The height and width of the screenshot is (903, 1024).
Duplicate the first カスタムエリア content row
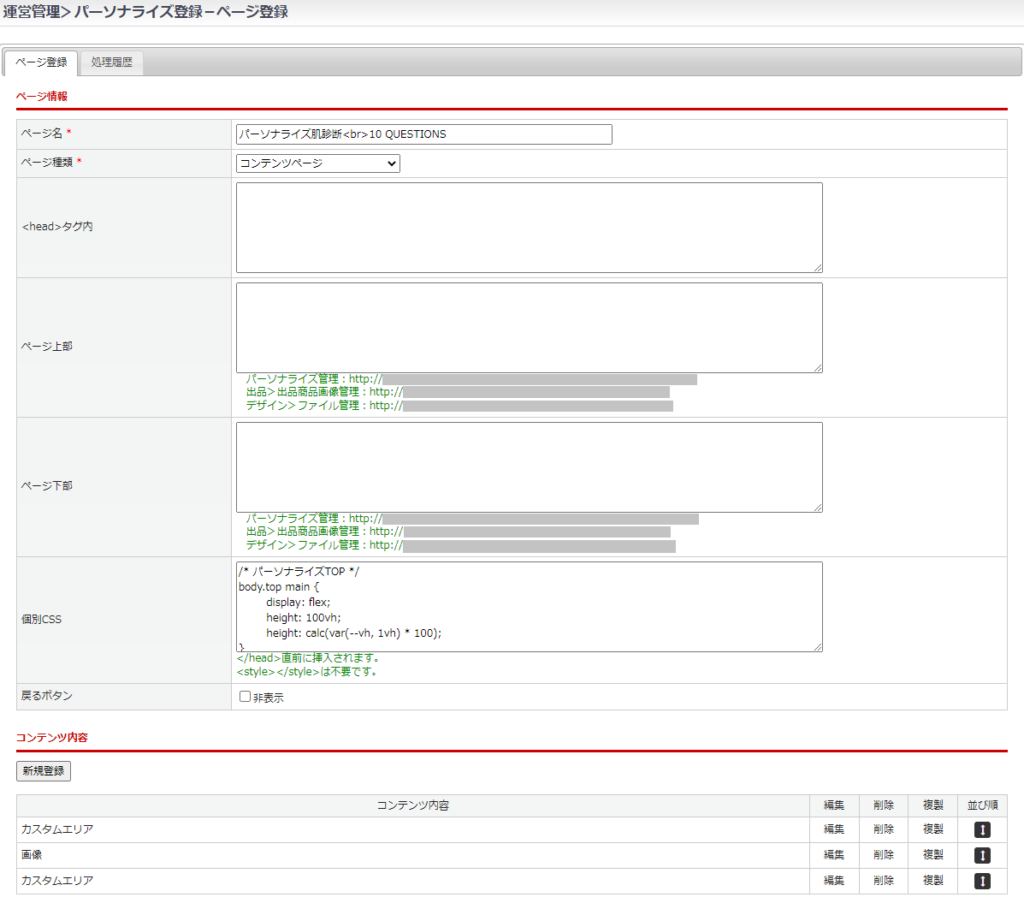click(933, 829)
